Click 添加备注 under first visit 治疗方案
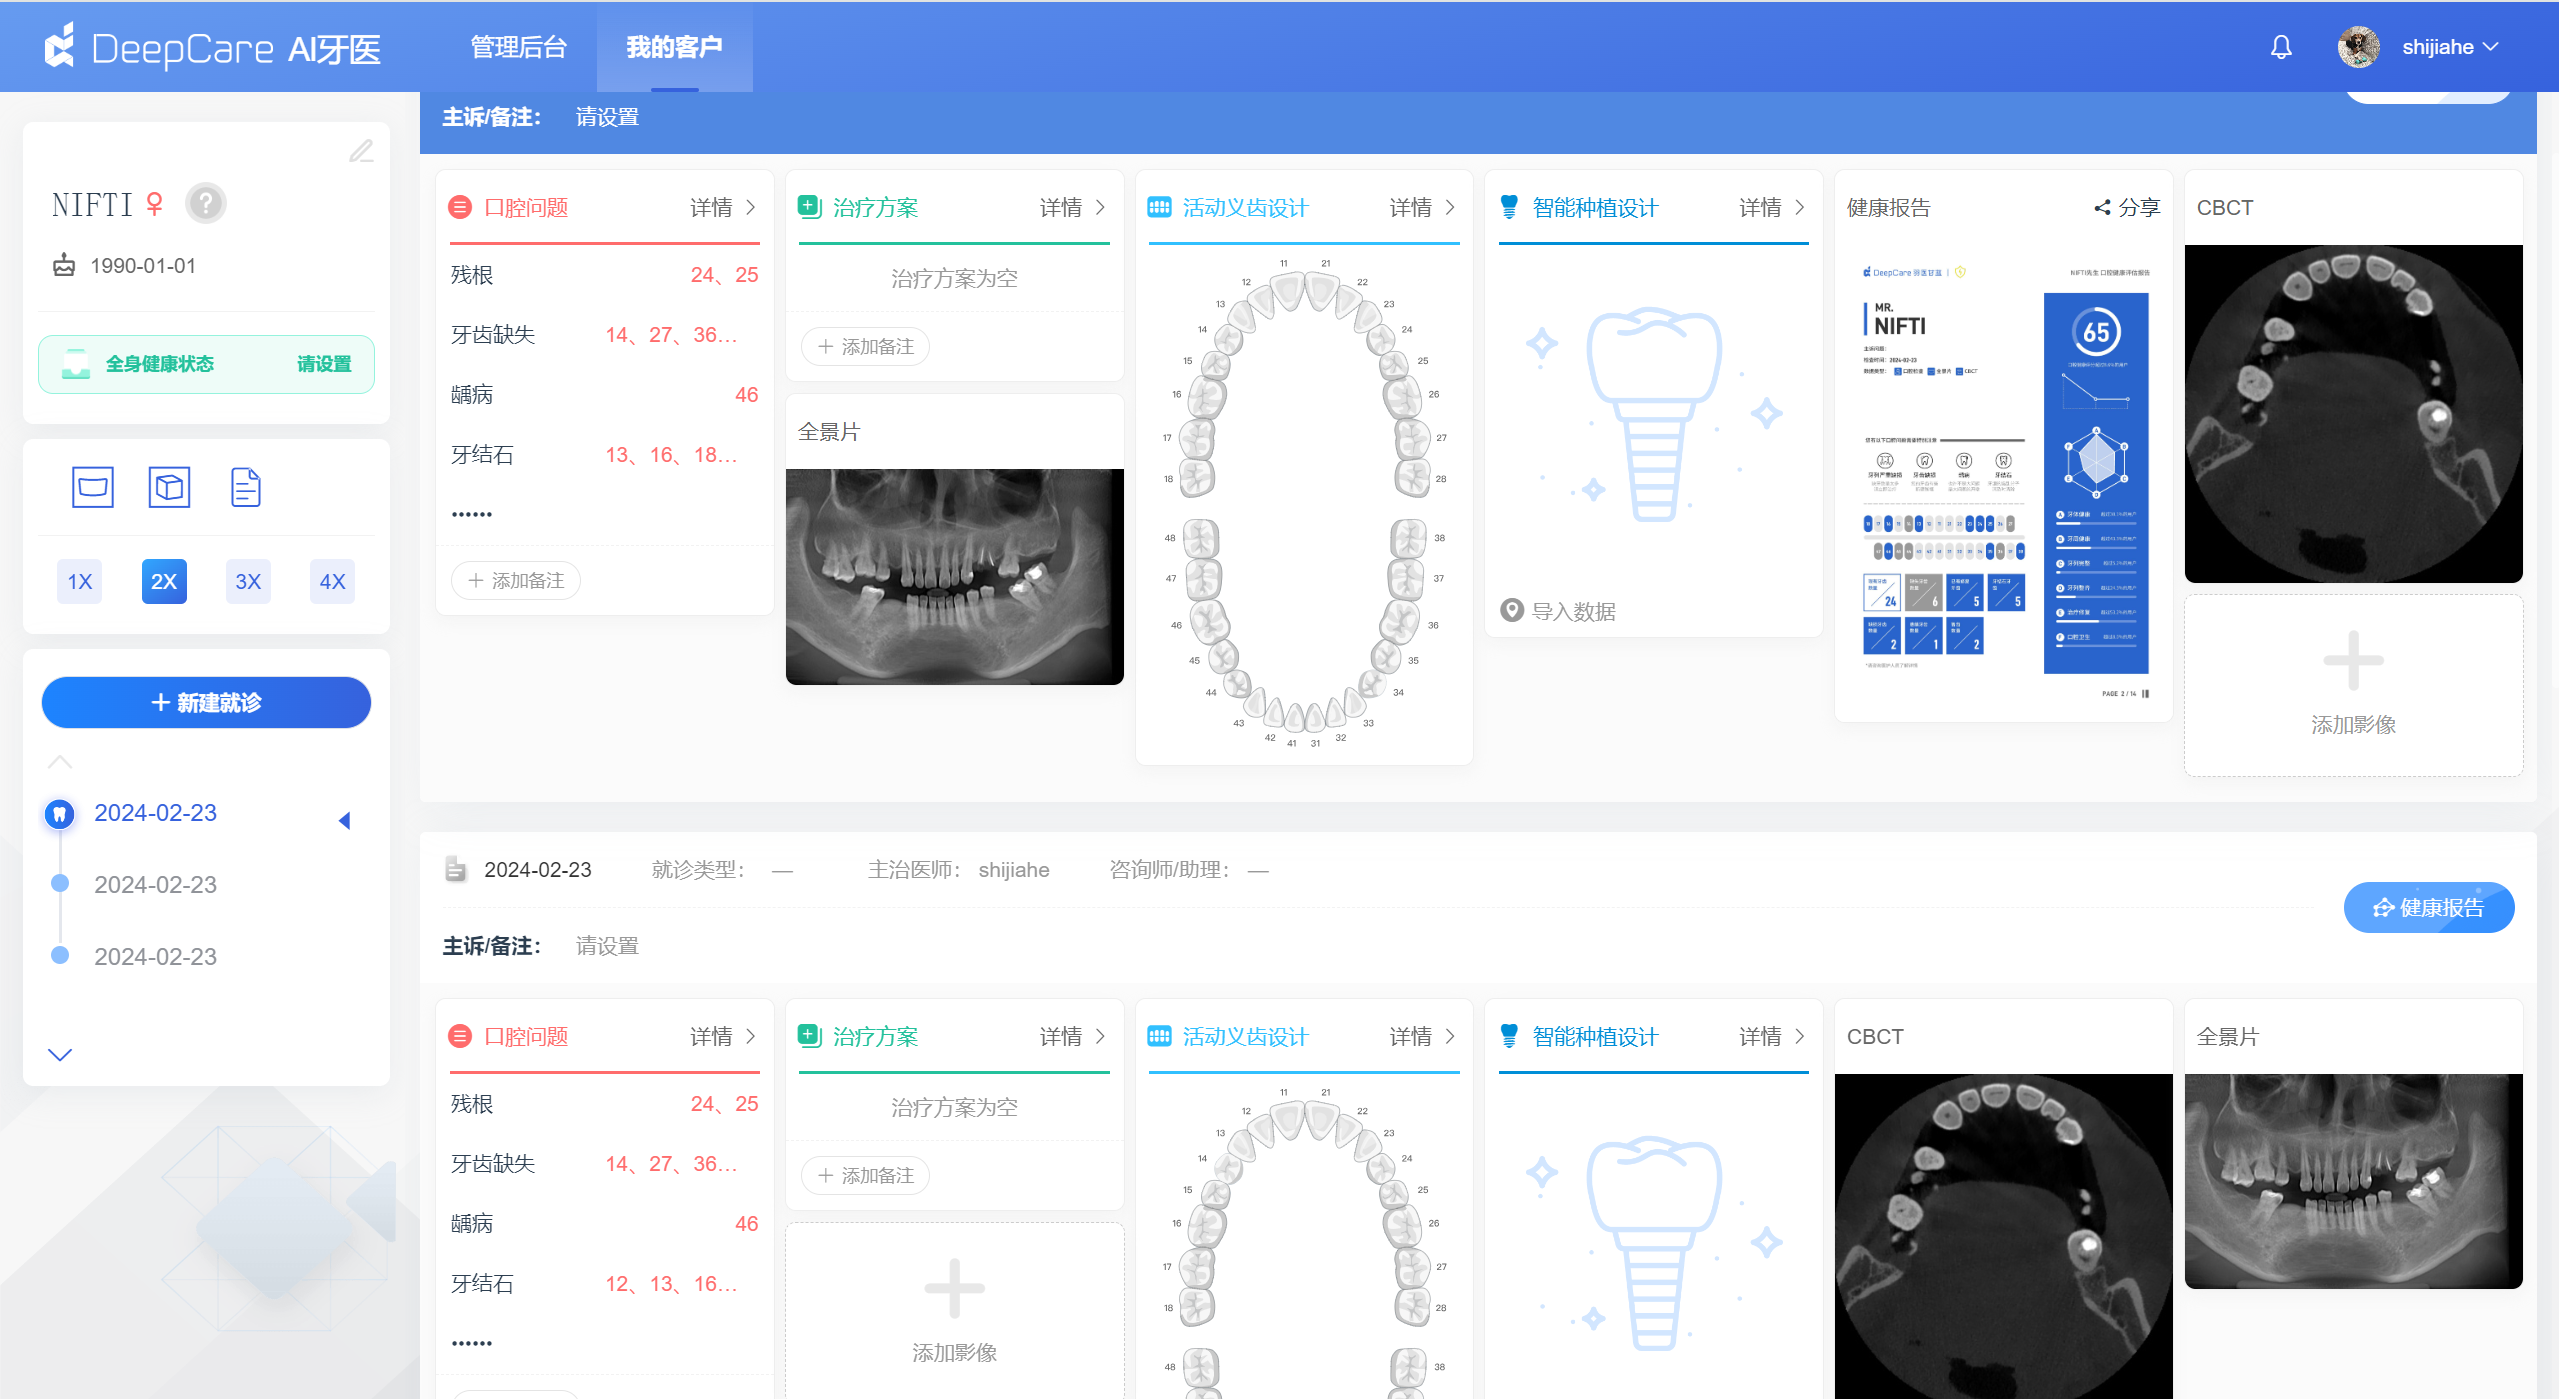 pos(866,347)
